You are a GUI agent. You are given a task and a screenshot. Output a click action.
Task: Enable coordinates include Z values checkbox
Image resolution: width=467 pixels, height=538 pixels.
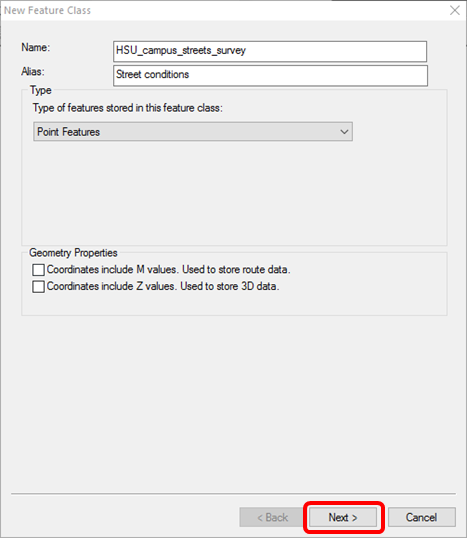38,286
